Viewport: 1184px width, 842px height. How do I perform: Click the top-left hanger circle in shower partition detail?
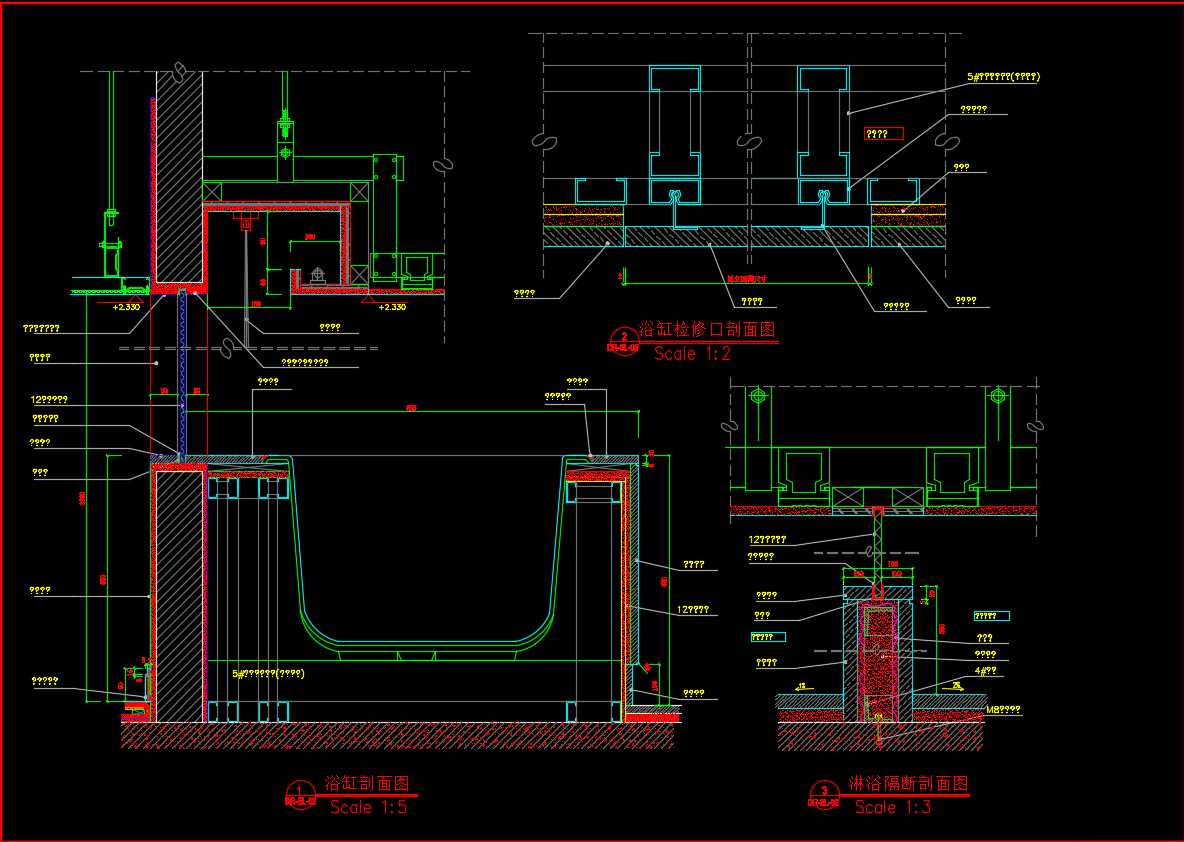coord(758,396)
